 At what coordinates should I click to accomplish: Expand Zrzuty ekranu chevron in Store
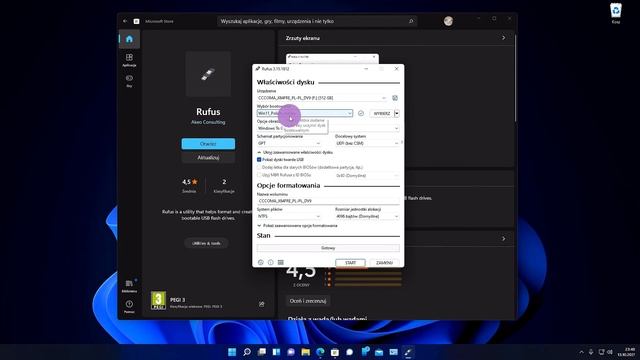tap(503, 38)
